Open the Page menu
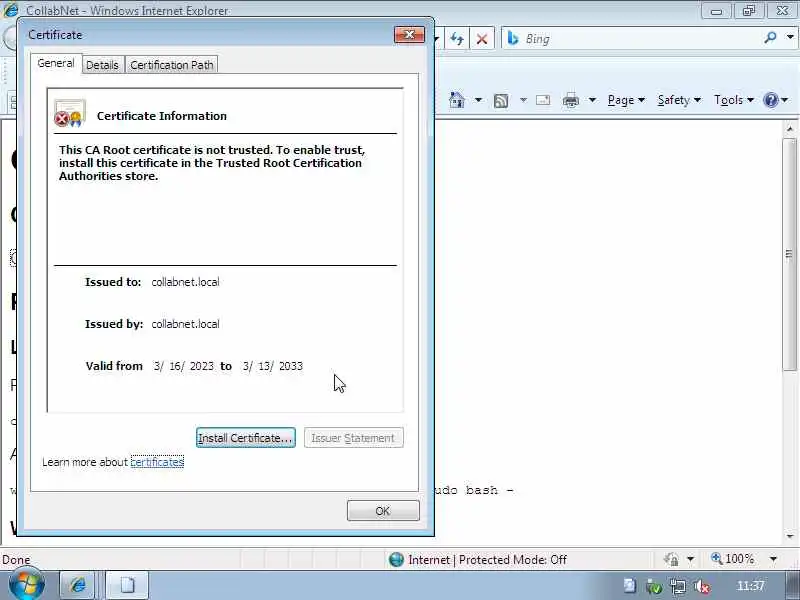This screenshot has width=800, height=600. pos(626,100)
